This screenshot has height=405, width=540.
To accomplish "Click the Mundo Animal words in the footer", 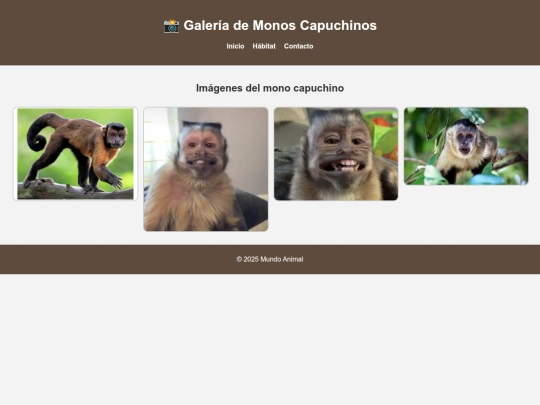I will pyautogui.click(x=282, y=259).
